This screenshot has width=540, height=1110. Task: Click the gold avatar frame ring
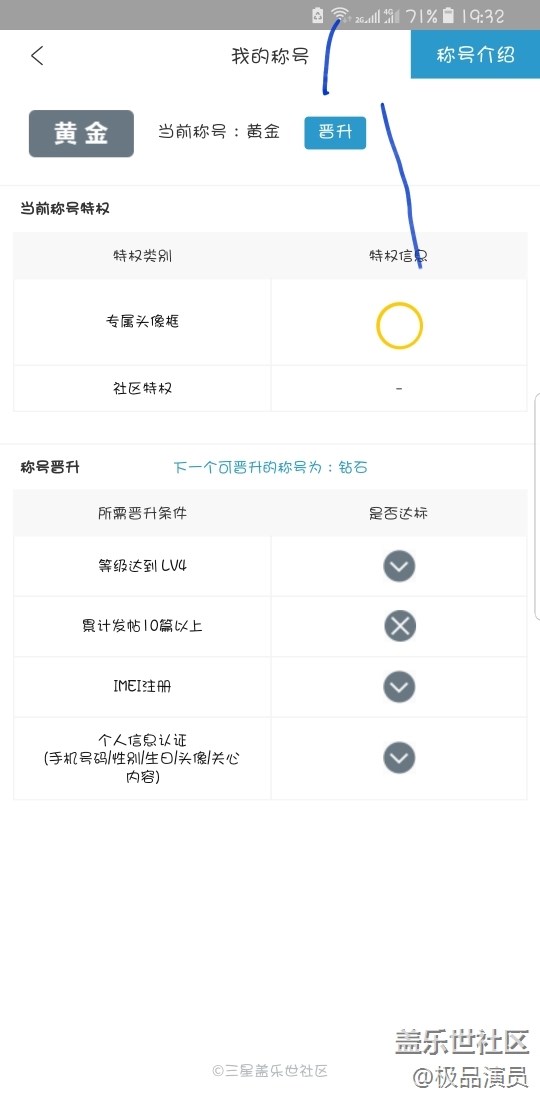click(399, 326)
